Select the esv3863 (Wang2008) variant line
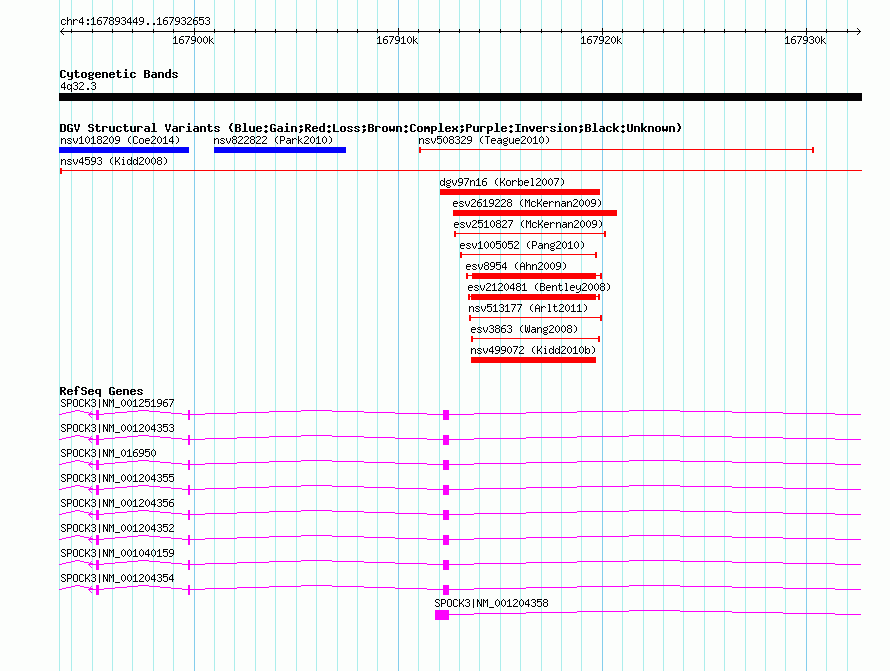The height and width of the screenshot is (671, 890). click(x=535, y=339)
